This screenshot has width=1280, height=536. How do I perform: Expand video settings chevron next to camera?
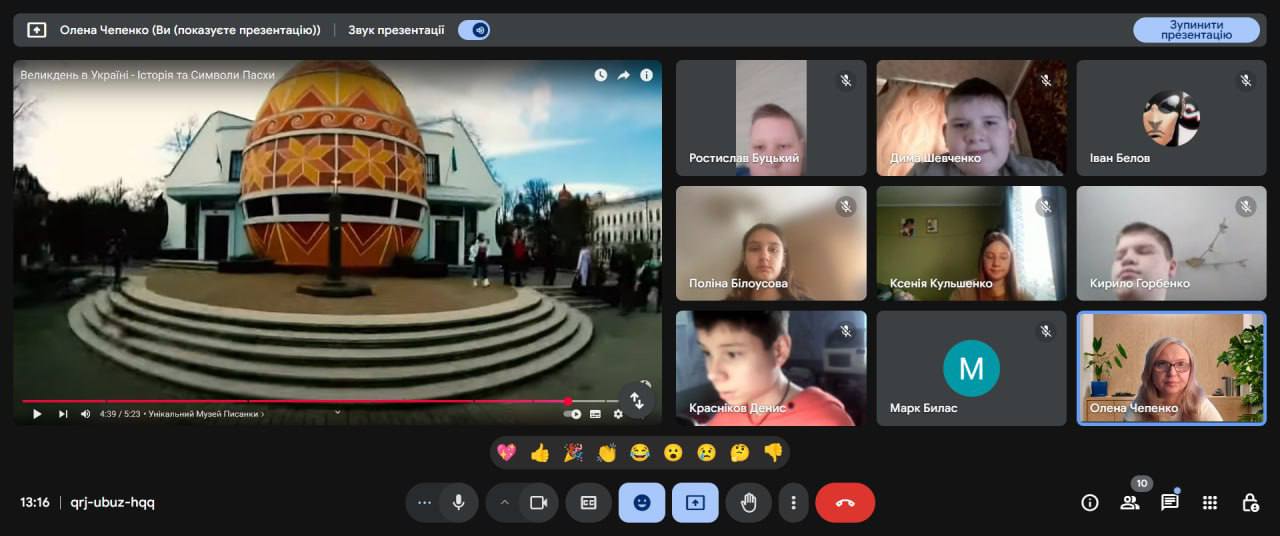click(x=505, y=503)
